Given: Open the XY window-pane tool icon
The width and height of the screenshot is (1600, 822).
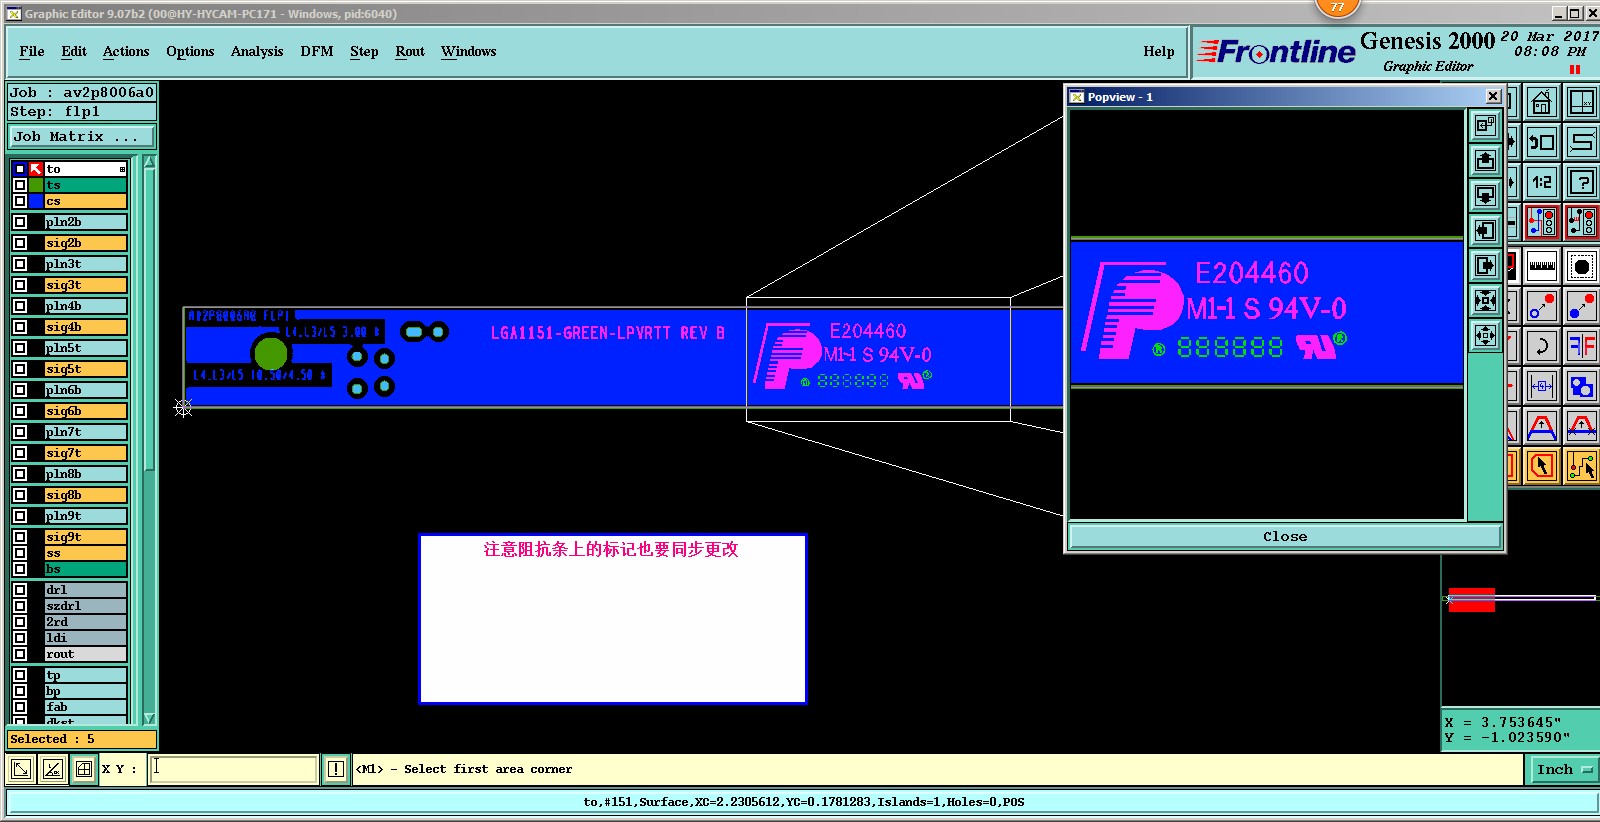Looking at the screenshot, I should pos(1581,102).
